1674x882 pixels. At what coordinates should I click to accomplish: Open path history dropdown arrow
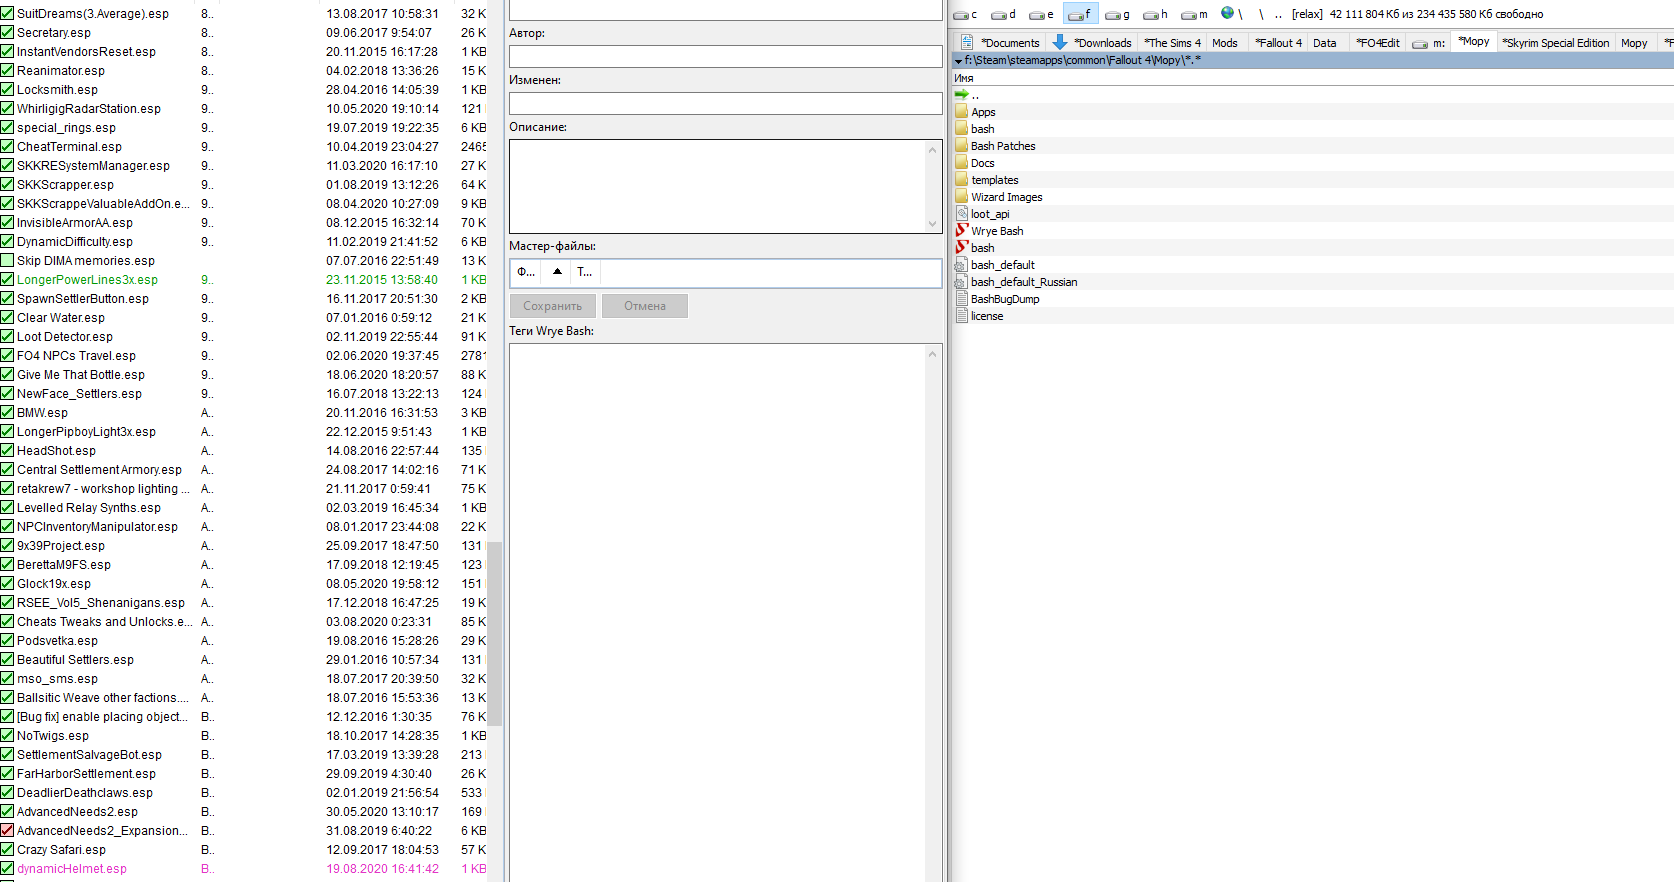coord(959,61)
